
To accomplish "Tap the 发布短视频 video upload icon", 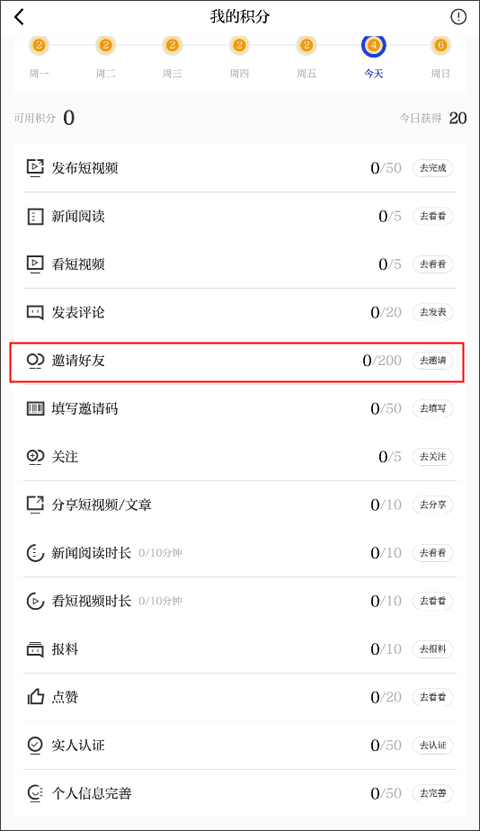I will 35,168.
